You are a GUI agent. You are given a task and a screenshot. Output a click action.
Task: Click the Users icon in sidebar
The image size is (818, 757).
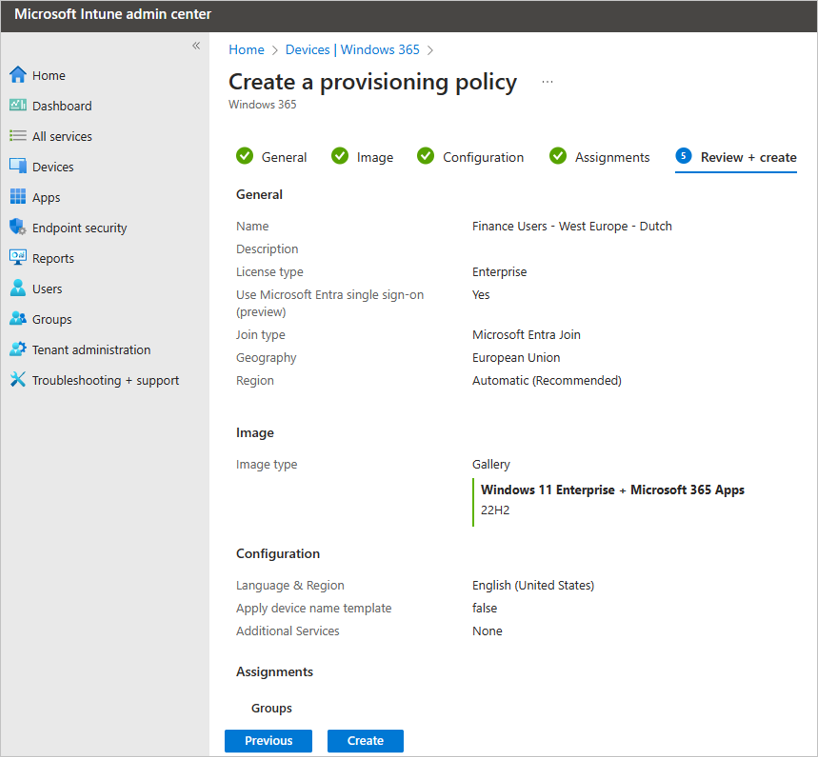(x=18, y=289)
